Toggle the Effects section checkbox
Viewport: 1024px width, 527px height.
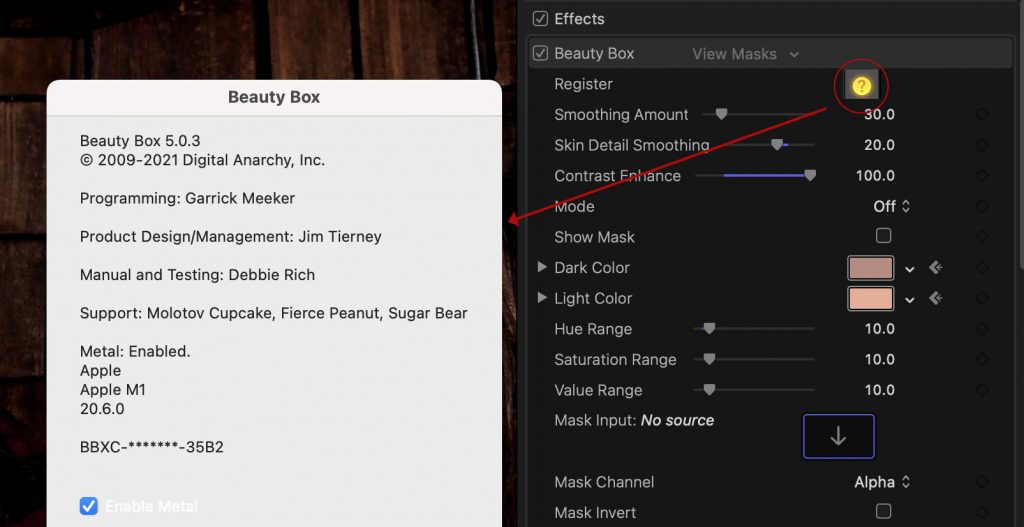[540, 19]
